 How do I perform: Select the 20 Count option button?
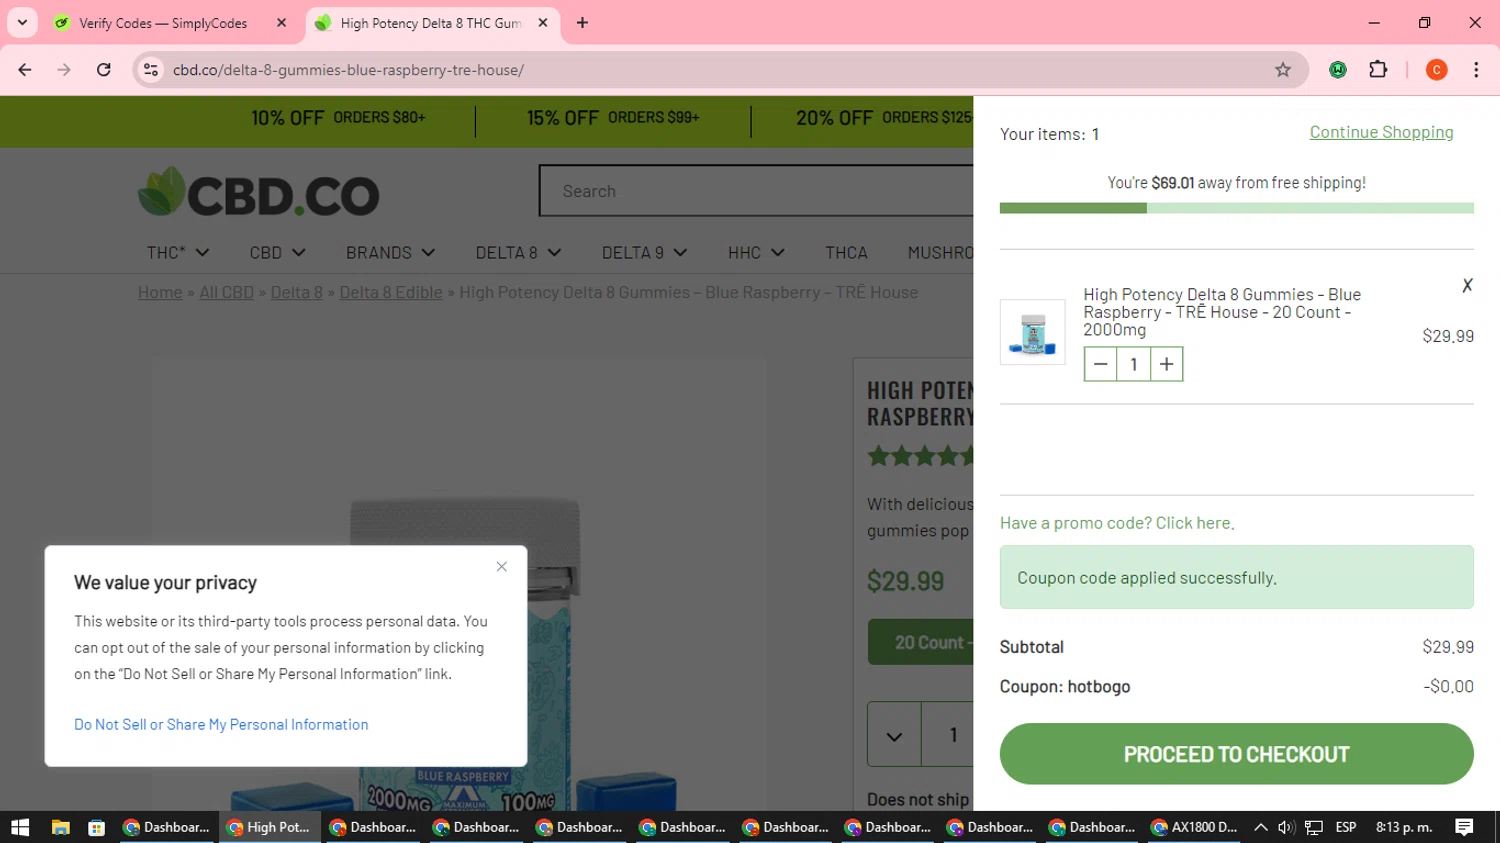tap(921, 642)
